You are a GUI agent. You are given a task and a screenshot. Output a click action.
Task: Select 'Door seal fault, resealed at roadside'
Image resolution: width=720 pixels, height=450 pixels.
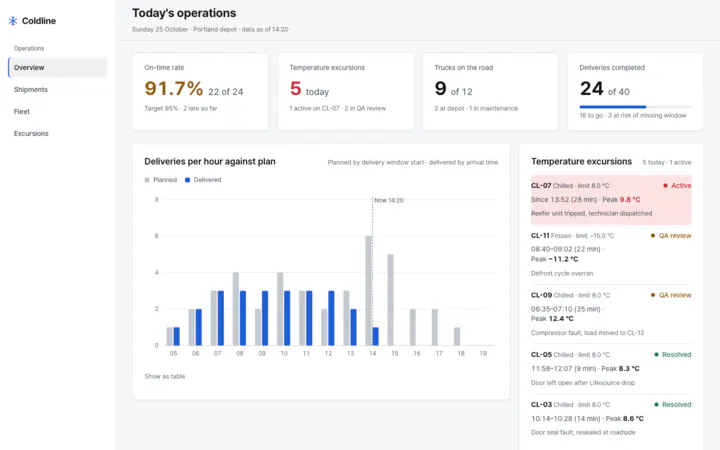click(x=583, y=433)
